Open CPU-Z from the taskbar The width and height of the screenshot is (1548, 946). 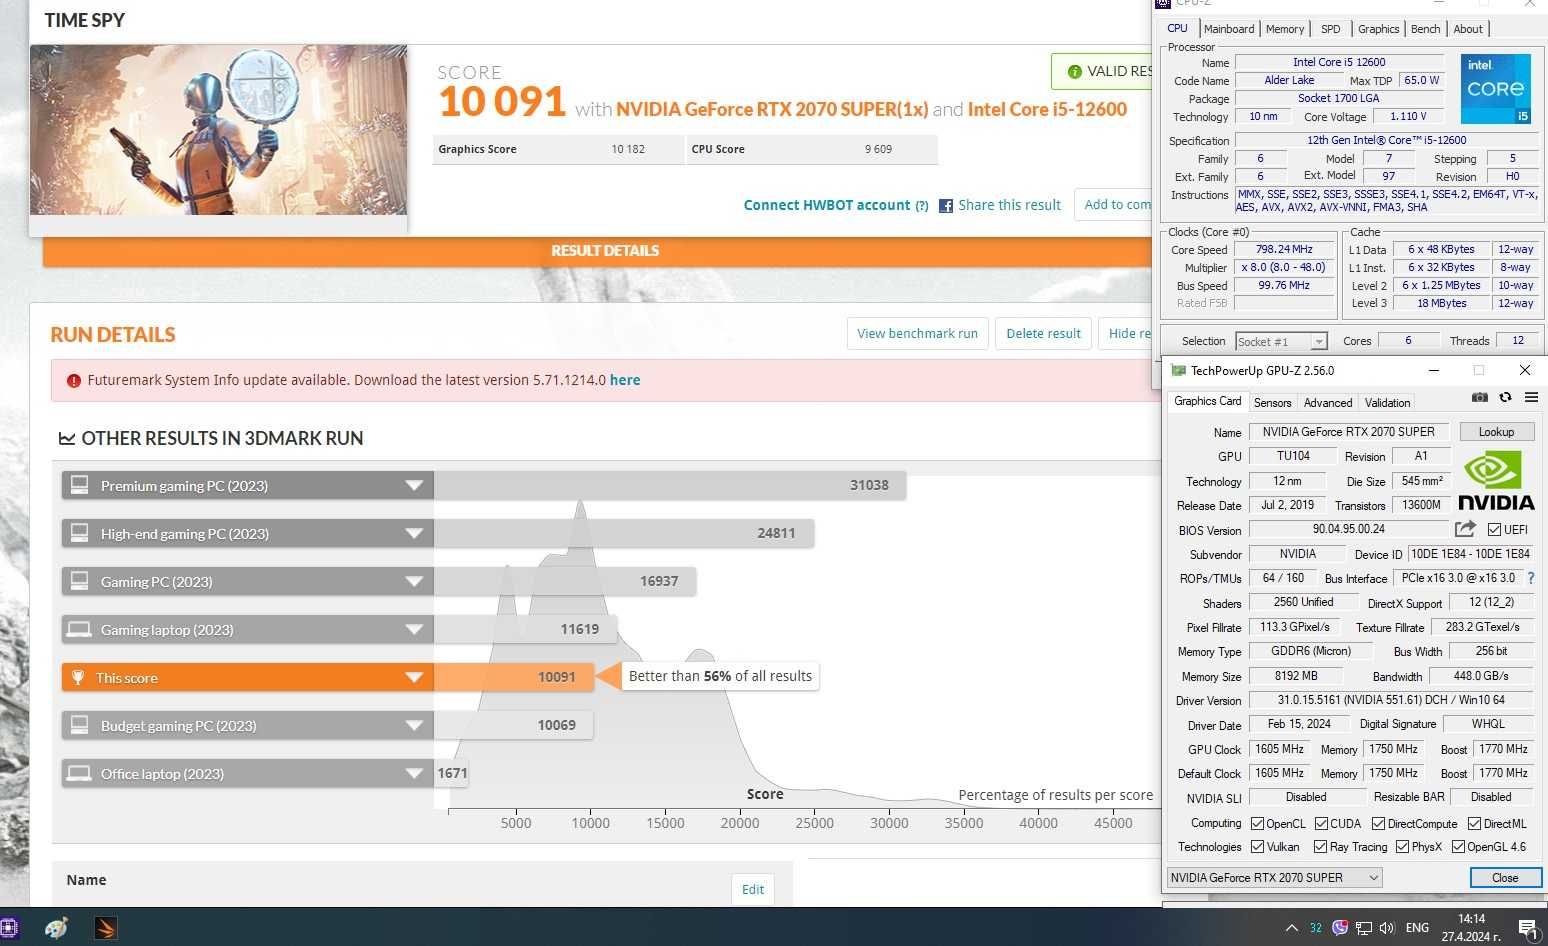point(9,928)
